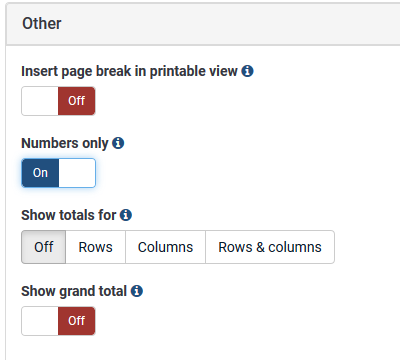Click white half of Numbers only switch
400x360 pixels.
coord(77,173)
